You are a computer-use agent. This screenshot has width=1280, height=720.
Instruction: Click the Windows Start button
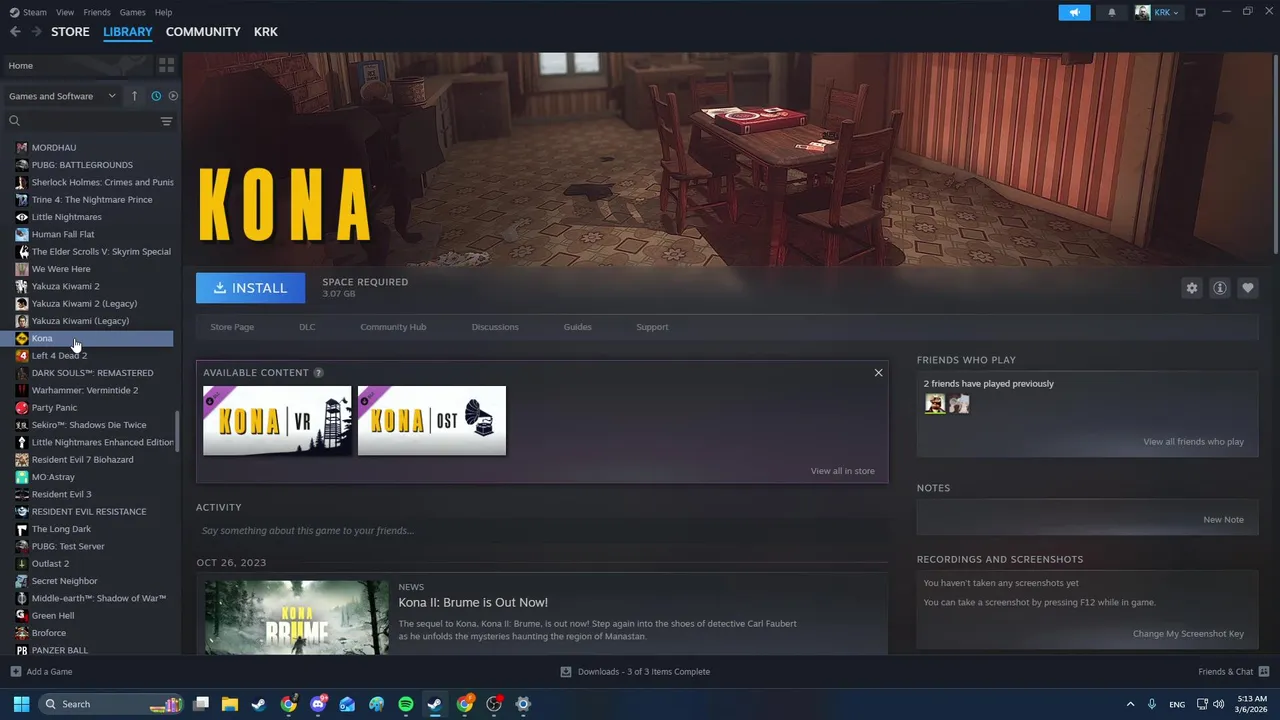point(21,704)
